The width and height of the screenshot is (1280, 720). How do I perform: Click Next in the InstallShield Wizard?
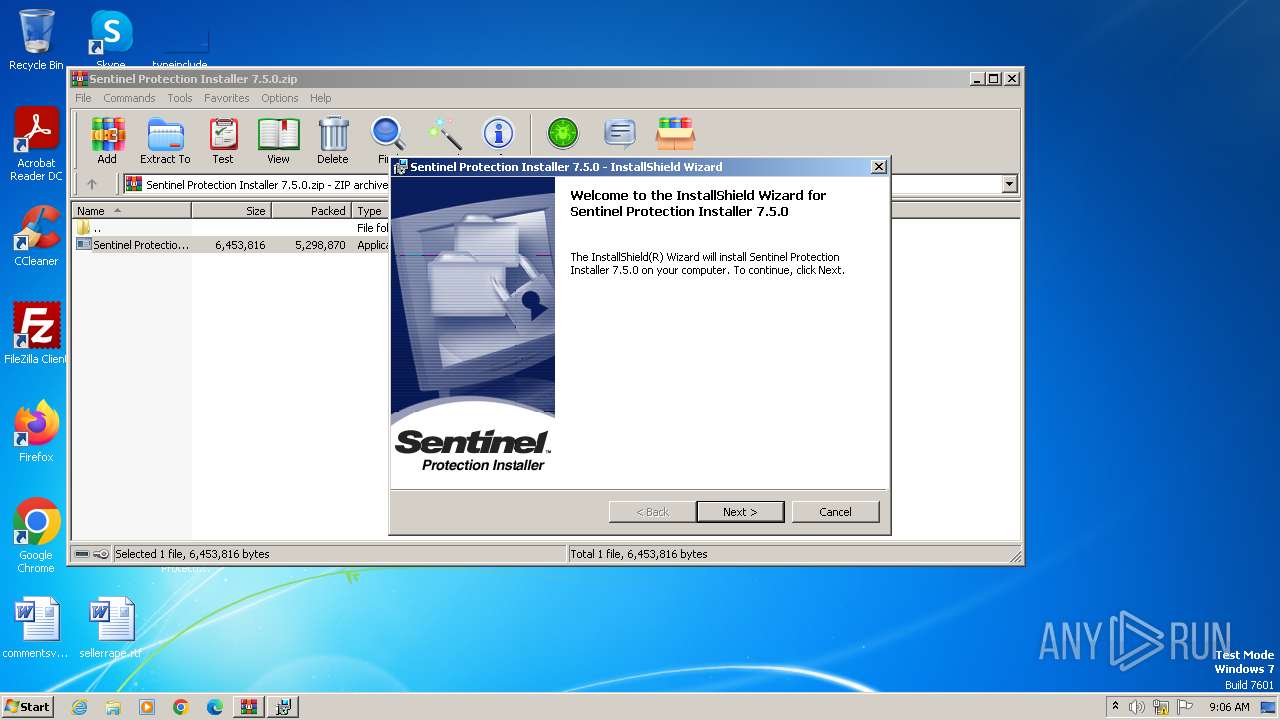740,511
